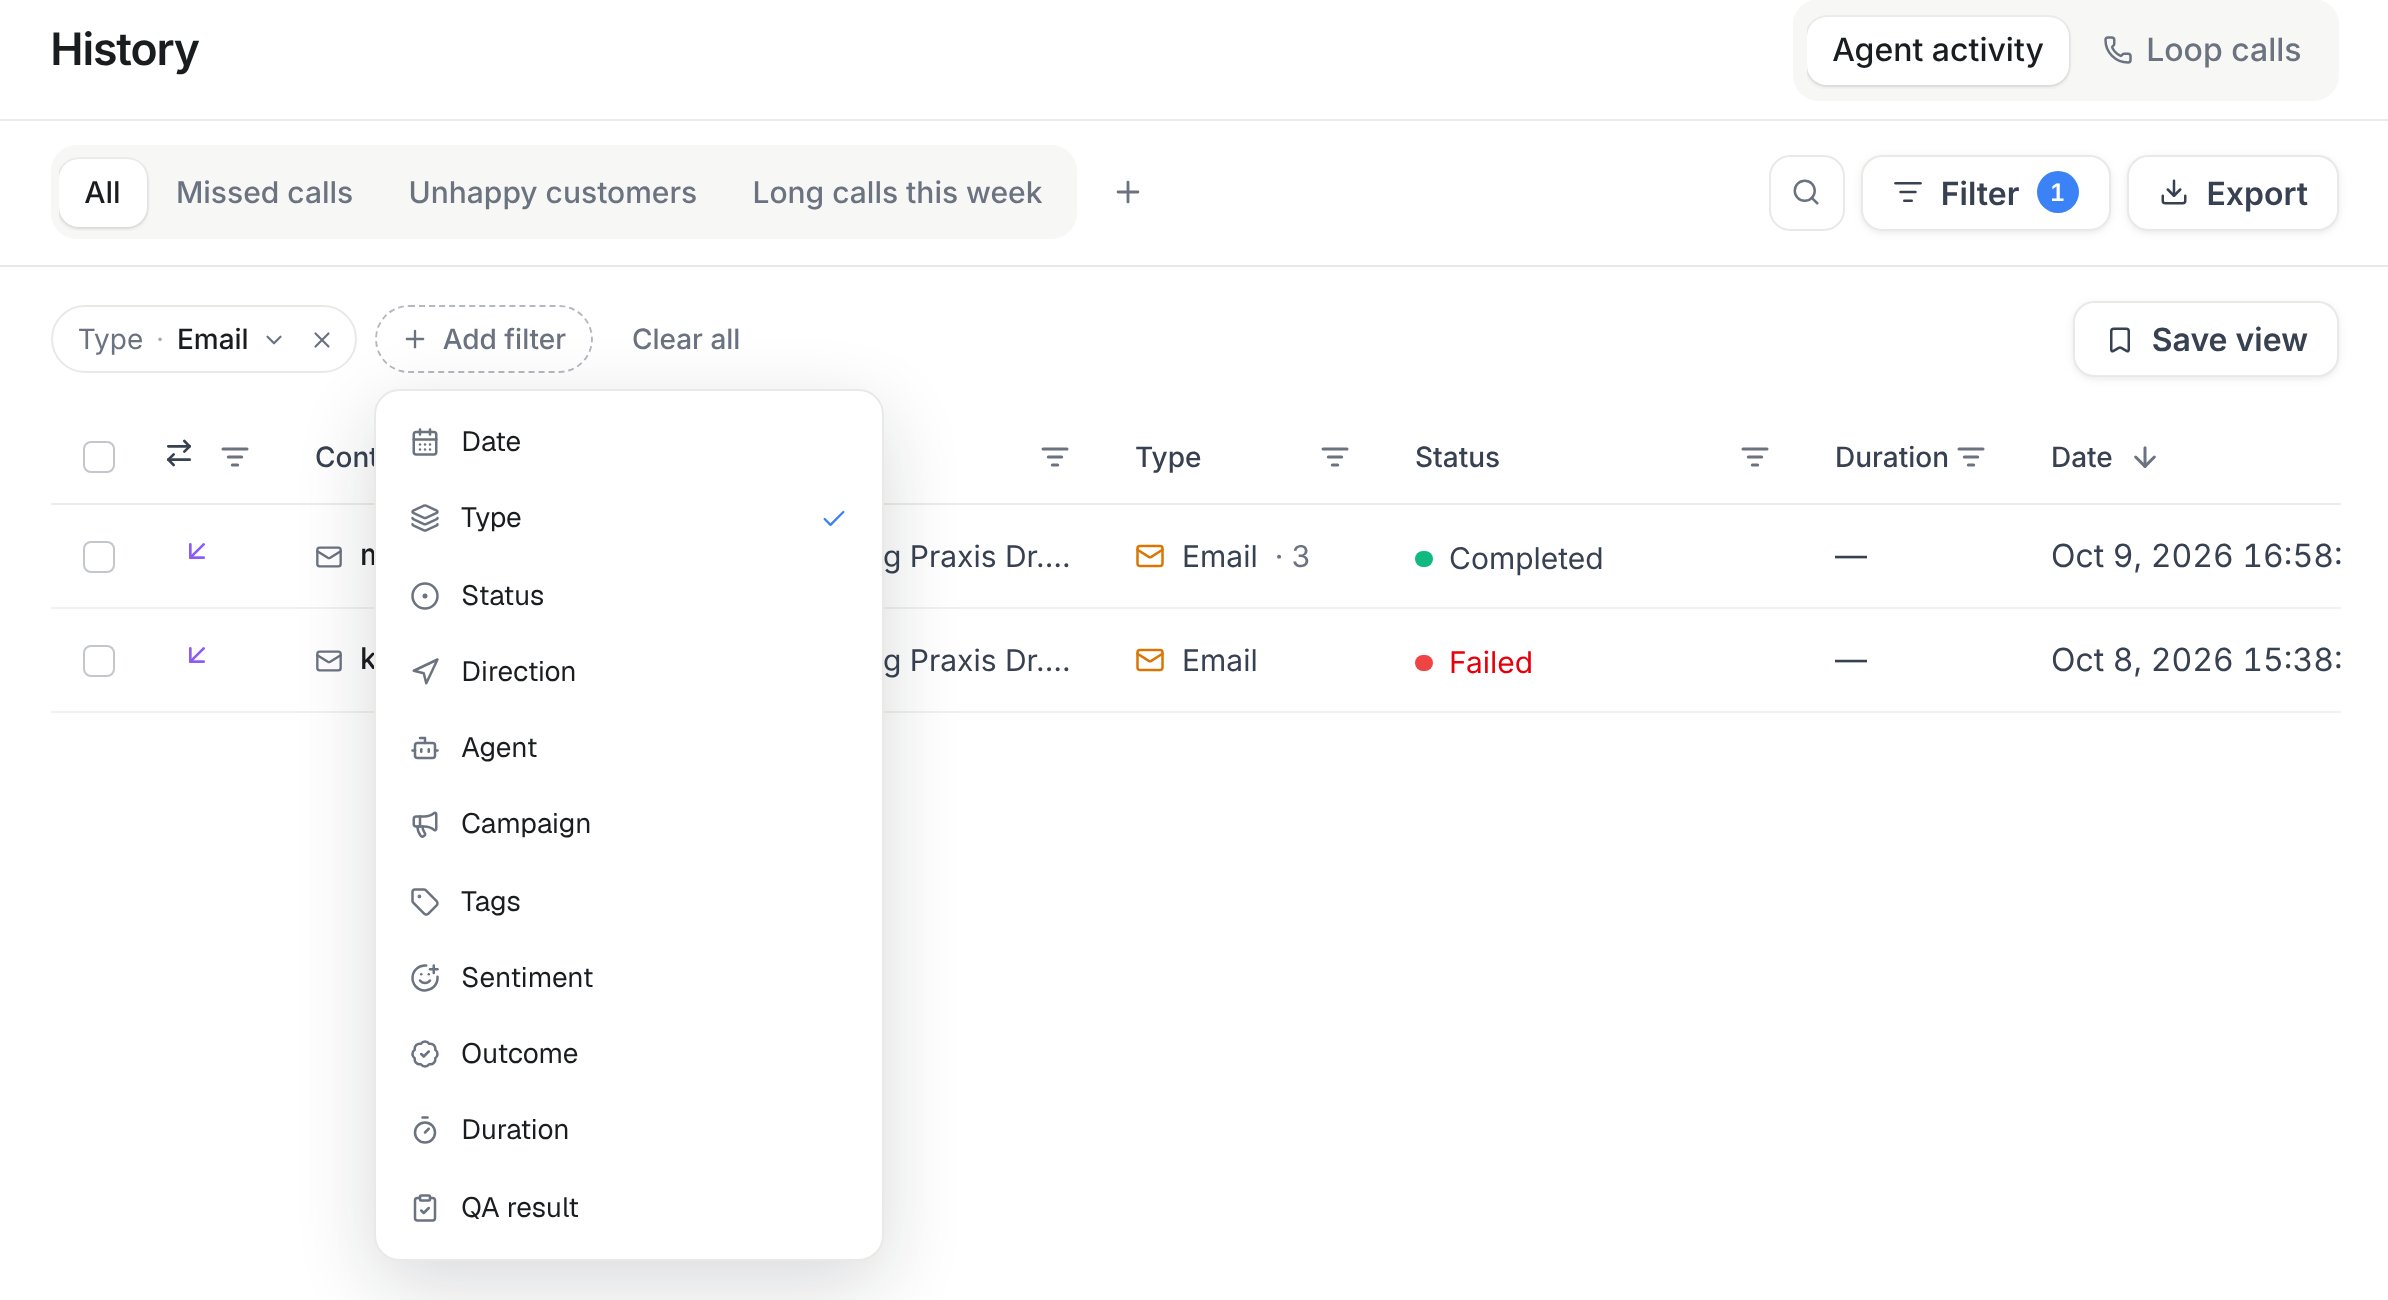2388x1300 pixels.
Task: Select Agent activity view
Action: (1937, 50)
